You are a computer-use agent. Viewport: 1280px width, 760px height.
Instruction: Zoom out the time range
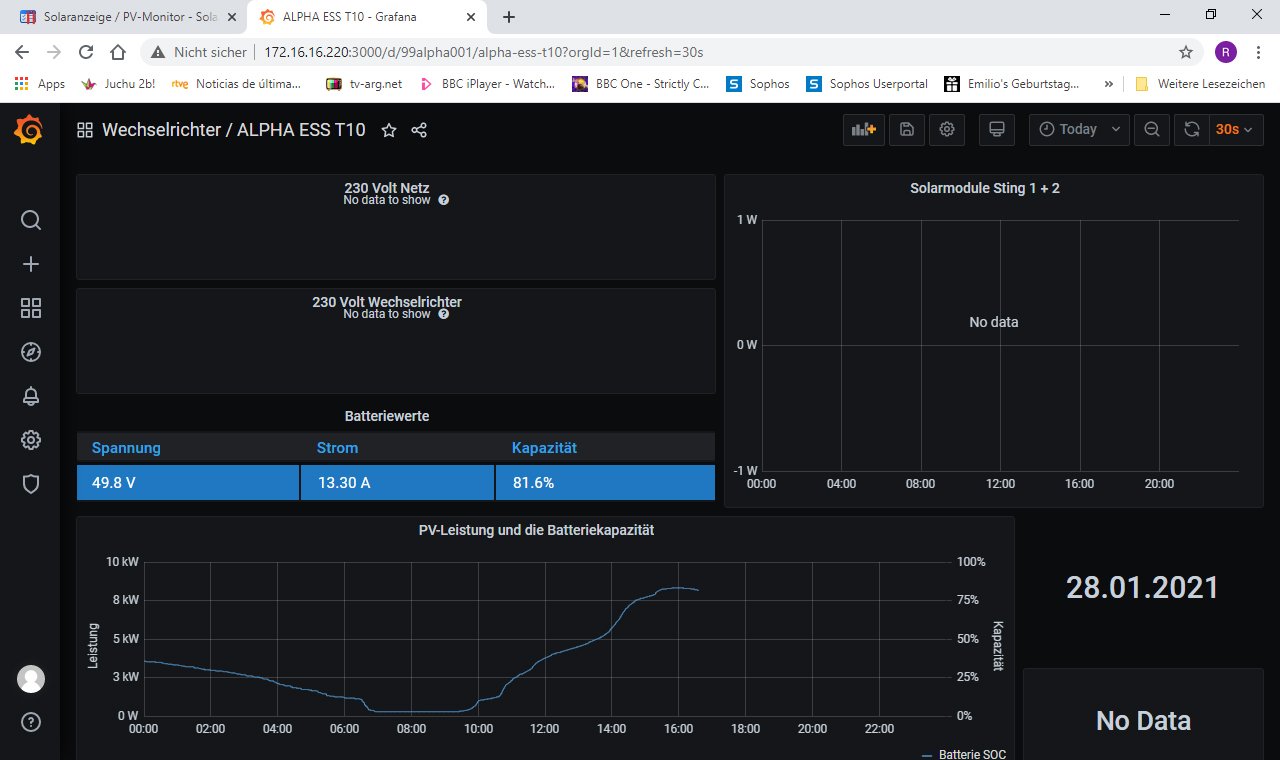pos(1152,129)
